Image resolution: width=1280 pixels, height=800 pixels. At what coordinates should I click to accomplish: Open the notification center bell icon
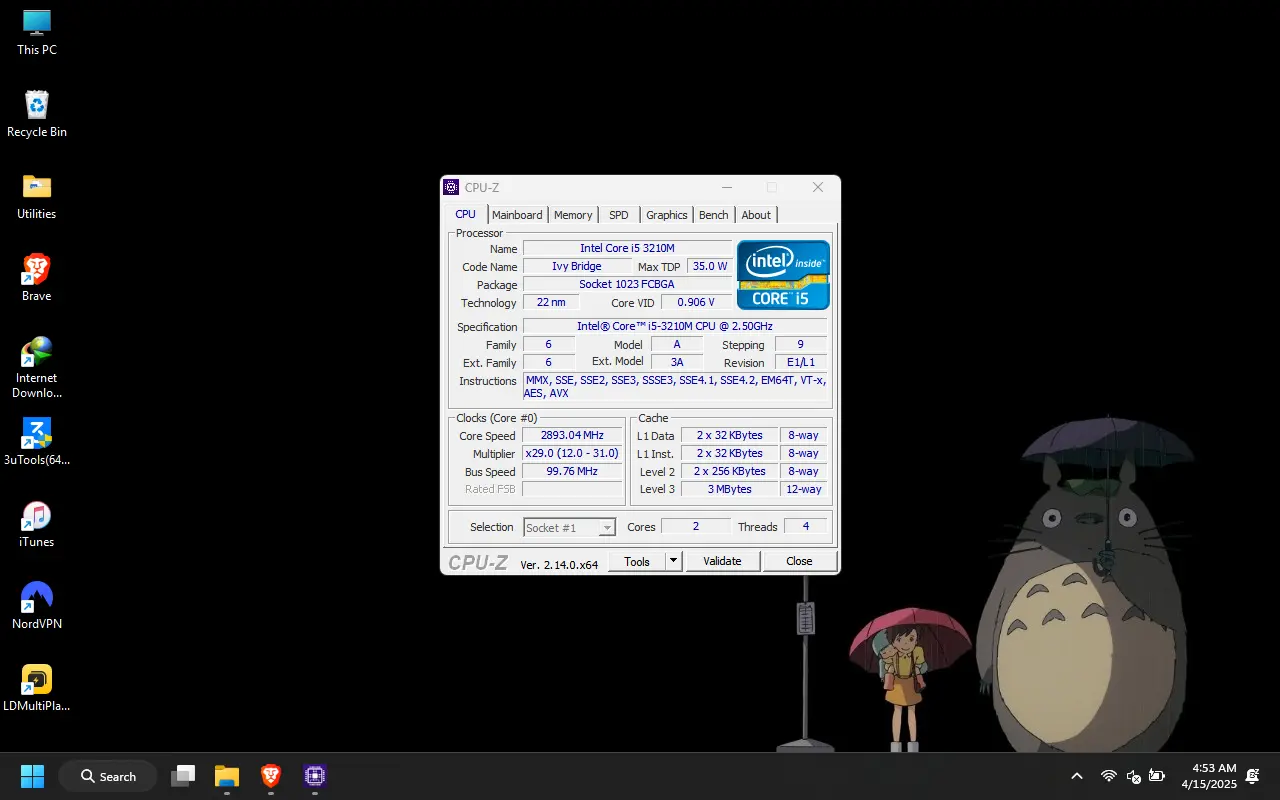click(x=1253, y=776)
